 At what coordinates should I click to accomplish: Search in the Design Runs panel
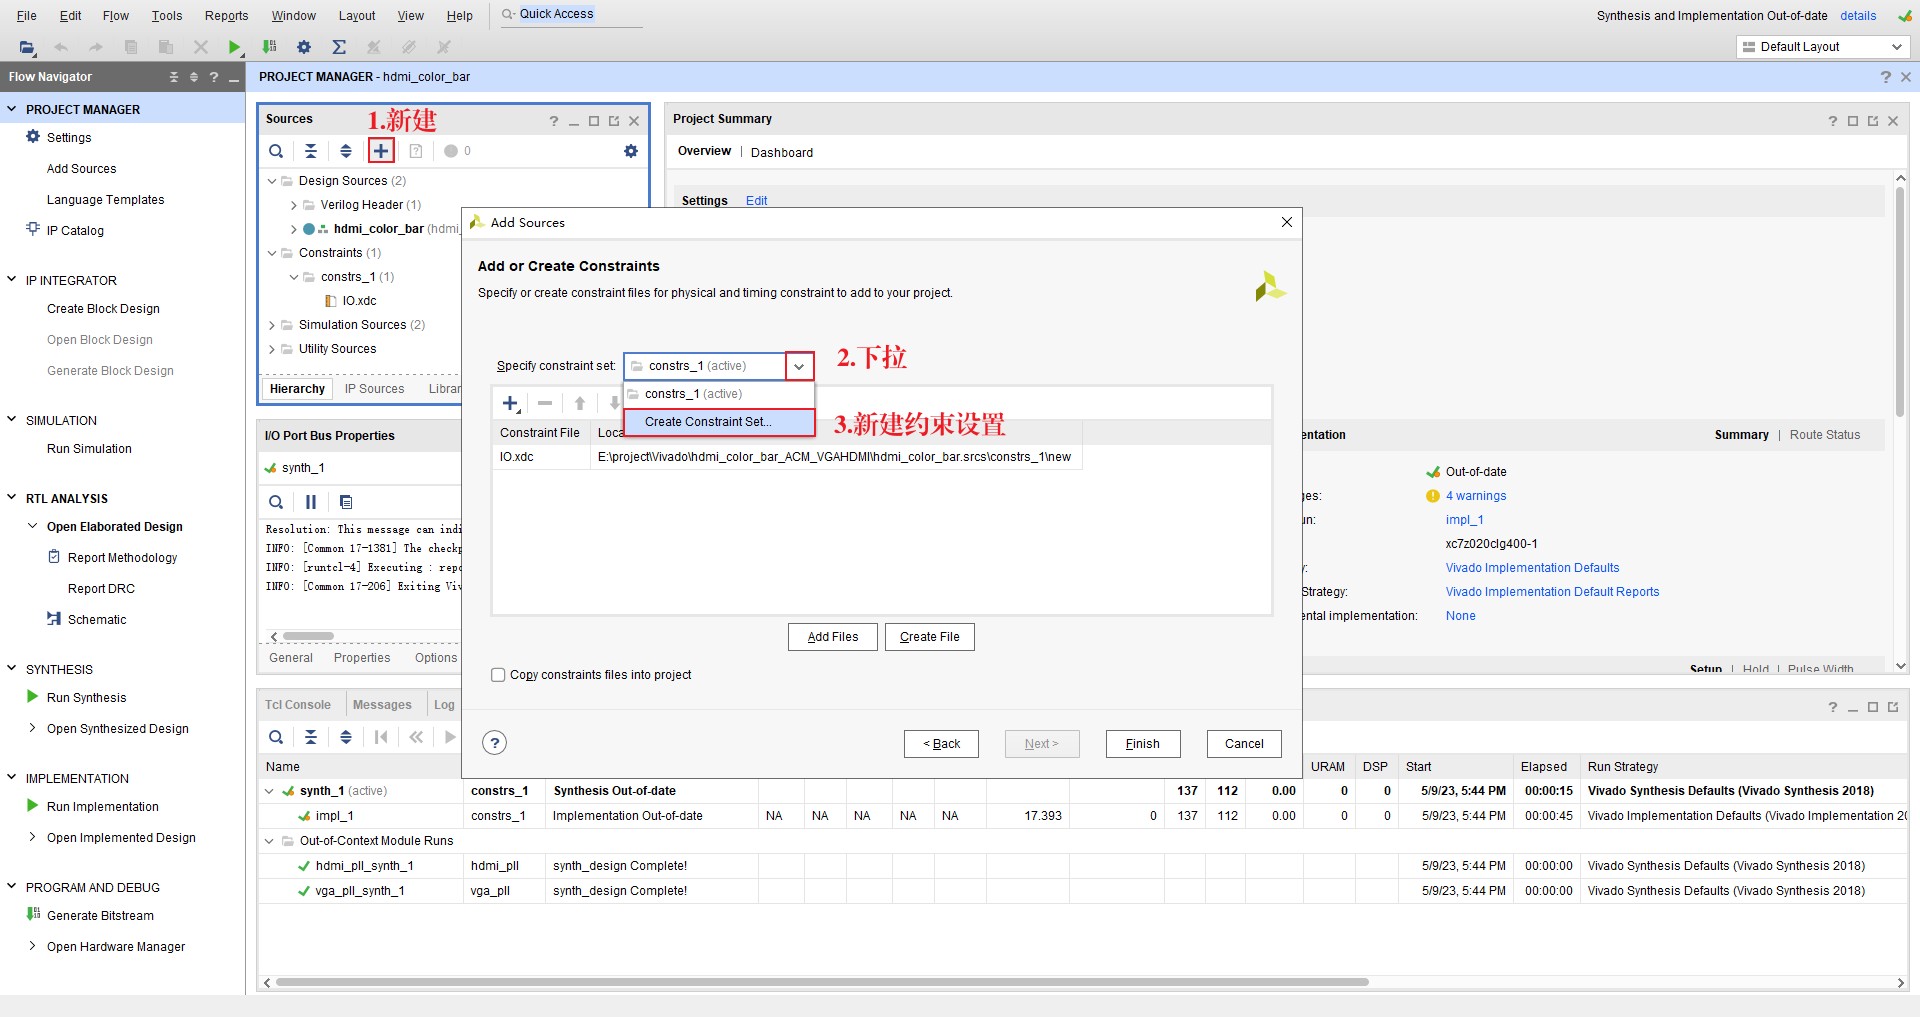[276, 737]
